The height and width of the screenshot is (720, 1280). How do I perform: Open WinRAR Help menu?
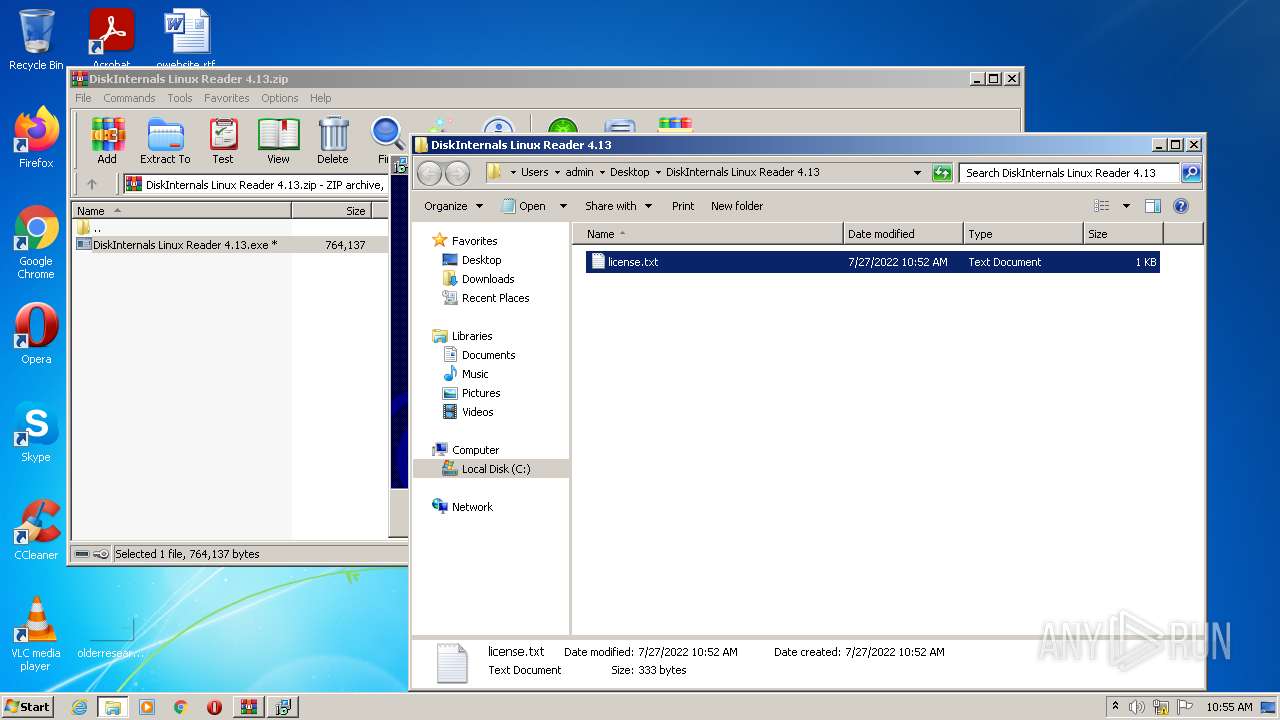pyautogui.click(x=320, y=98)
